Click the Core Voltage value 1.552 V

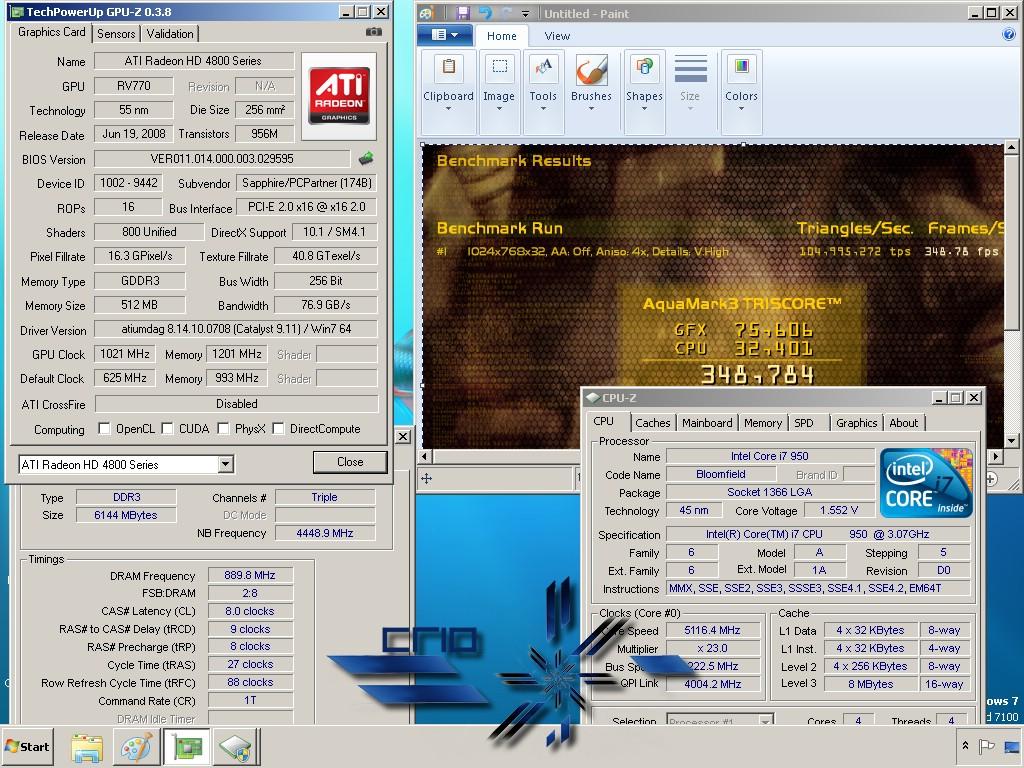tap(839, 510)
